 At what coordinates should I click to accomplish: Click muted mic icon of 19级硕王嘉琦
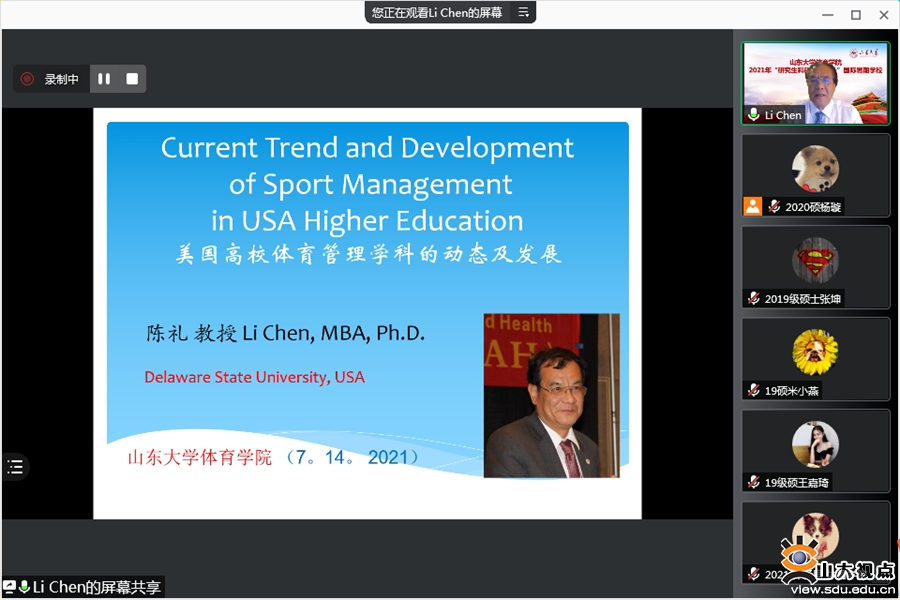[754, 483]
